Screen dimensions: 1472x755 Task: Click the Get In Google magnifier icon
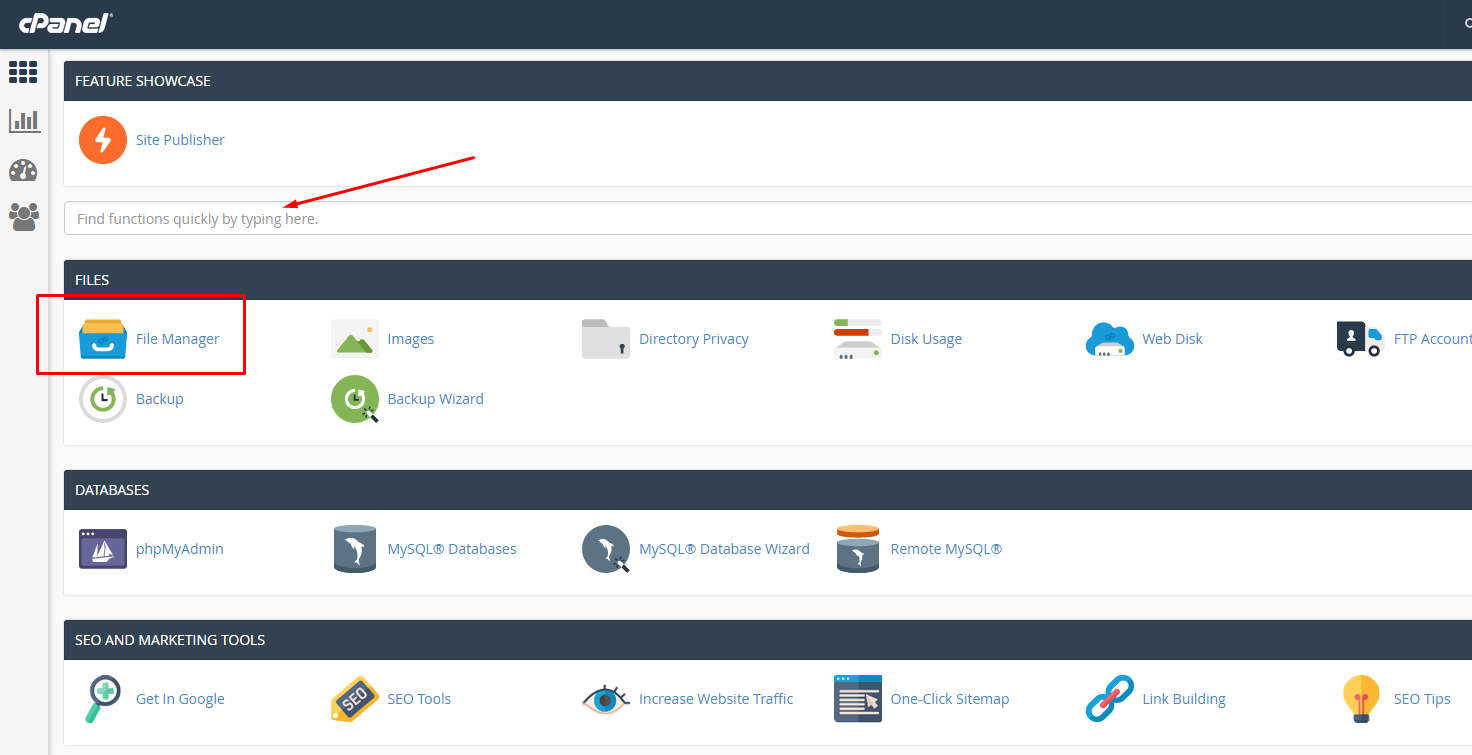coord(103,699)
